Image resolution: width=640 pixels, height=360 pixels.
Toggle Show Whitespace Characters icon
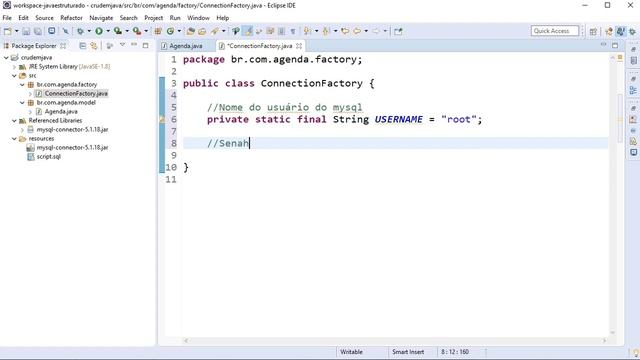(x=293, y=31)
